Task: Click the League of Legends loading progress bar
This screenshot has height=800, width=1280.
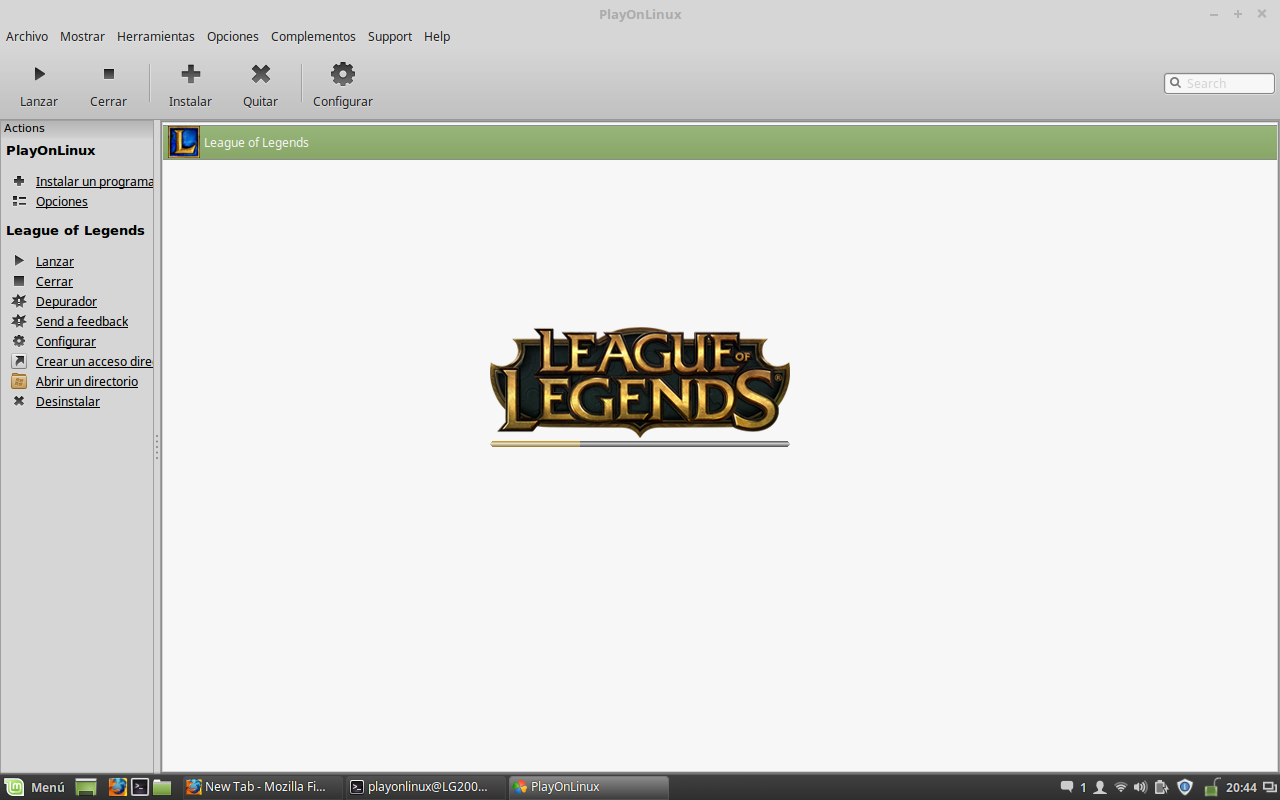Action: tap(640, 444)
